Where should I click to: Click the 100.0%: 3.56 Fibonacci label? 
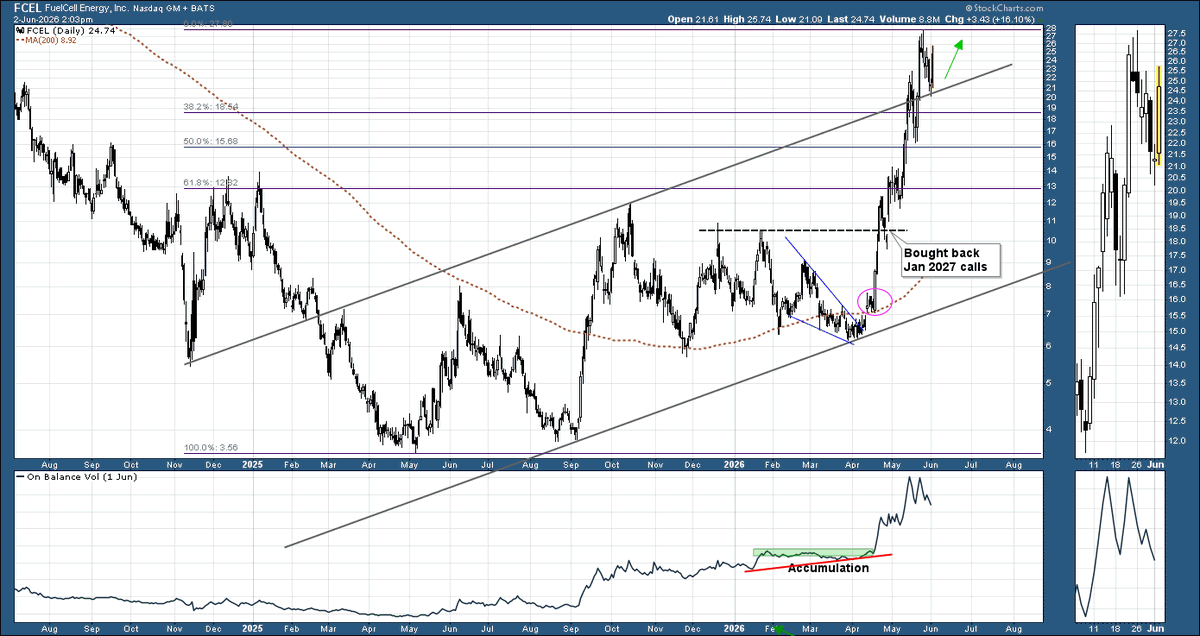tap(211, 448)
